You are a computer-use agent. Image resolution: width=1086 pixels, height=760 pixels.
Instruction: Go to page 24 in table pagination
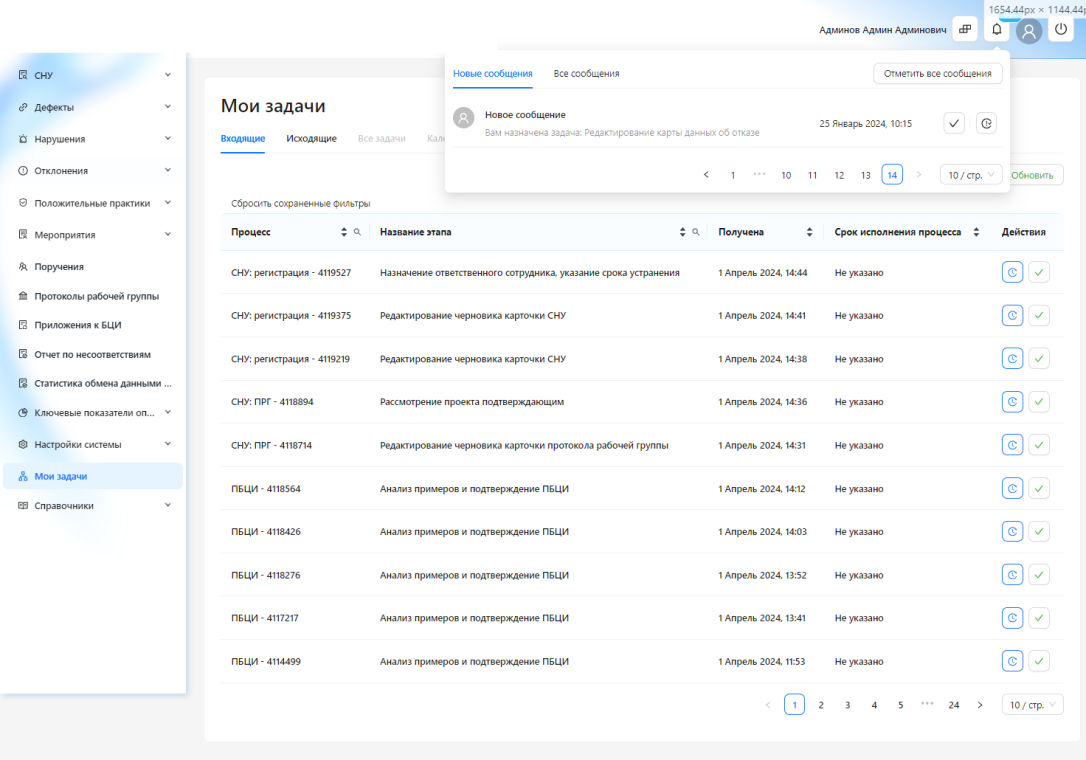pyautogui.click(x=953, y=705)
